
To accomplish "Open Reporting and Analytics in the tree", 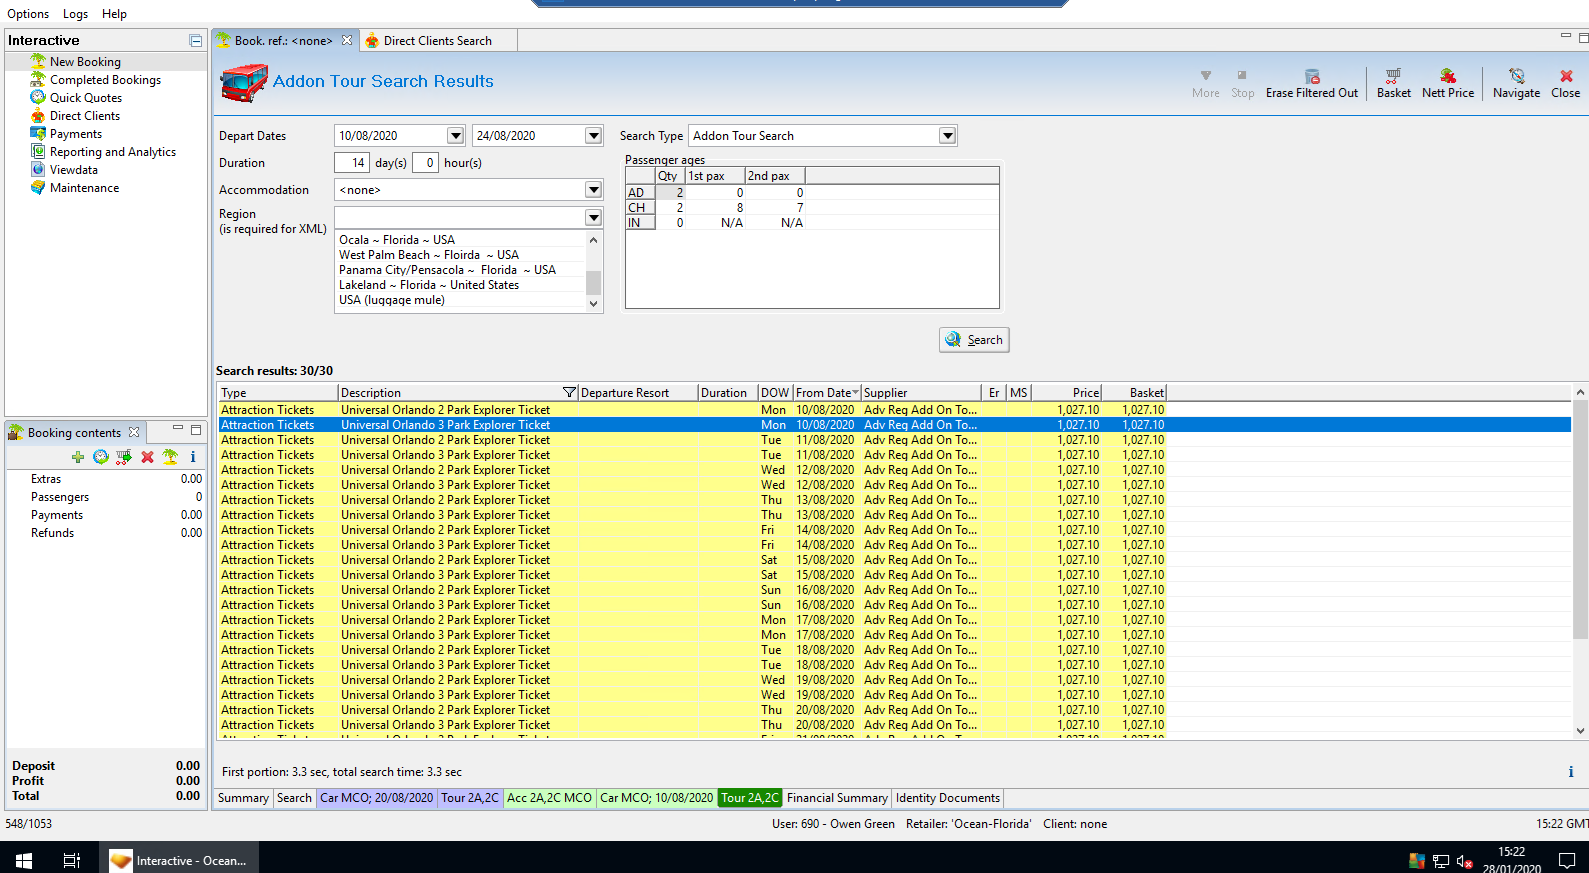I will pos(113,152).
